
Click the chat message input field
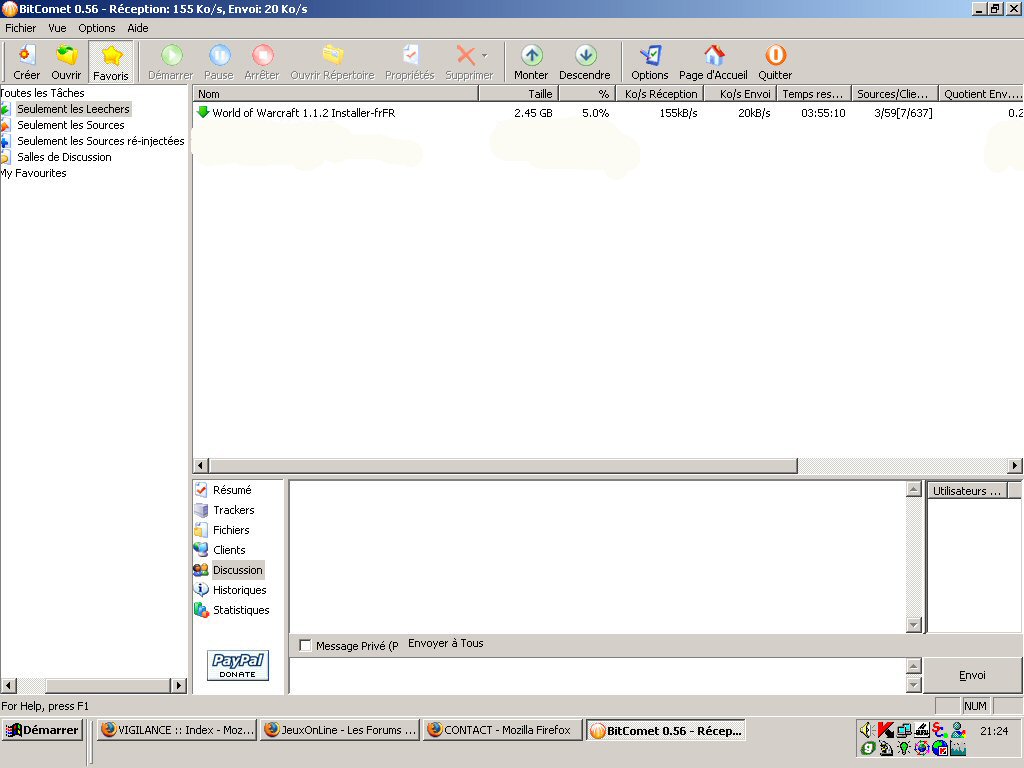tap(597, 675)
